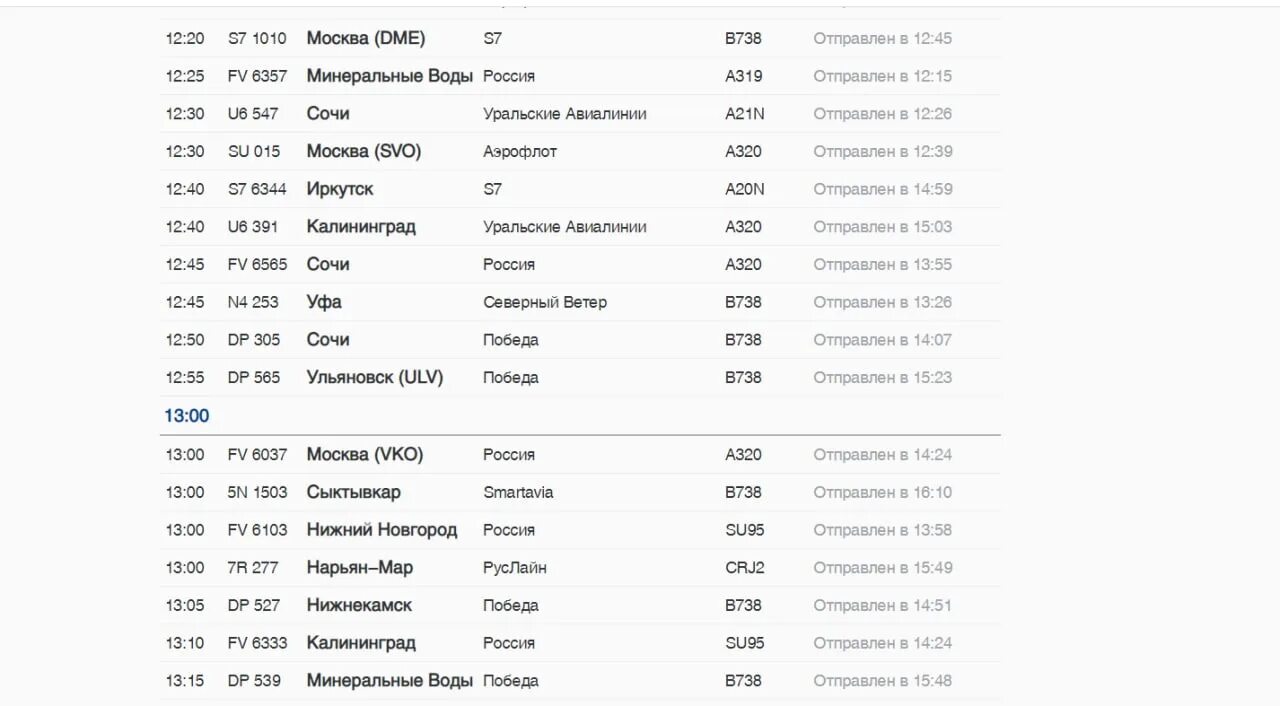Click flight FV 6565 to Сочи

580,265
